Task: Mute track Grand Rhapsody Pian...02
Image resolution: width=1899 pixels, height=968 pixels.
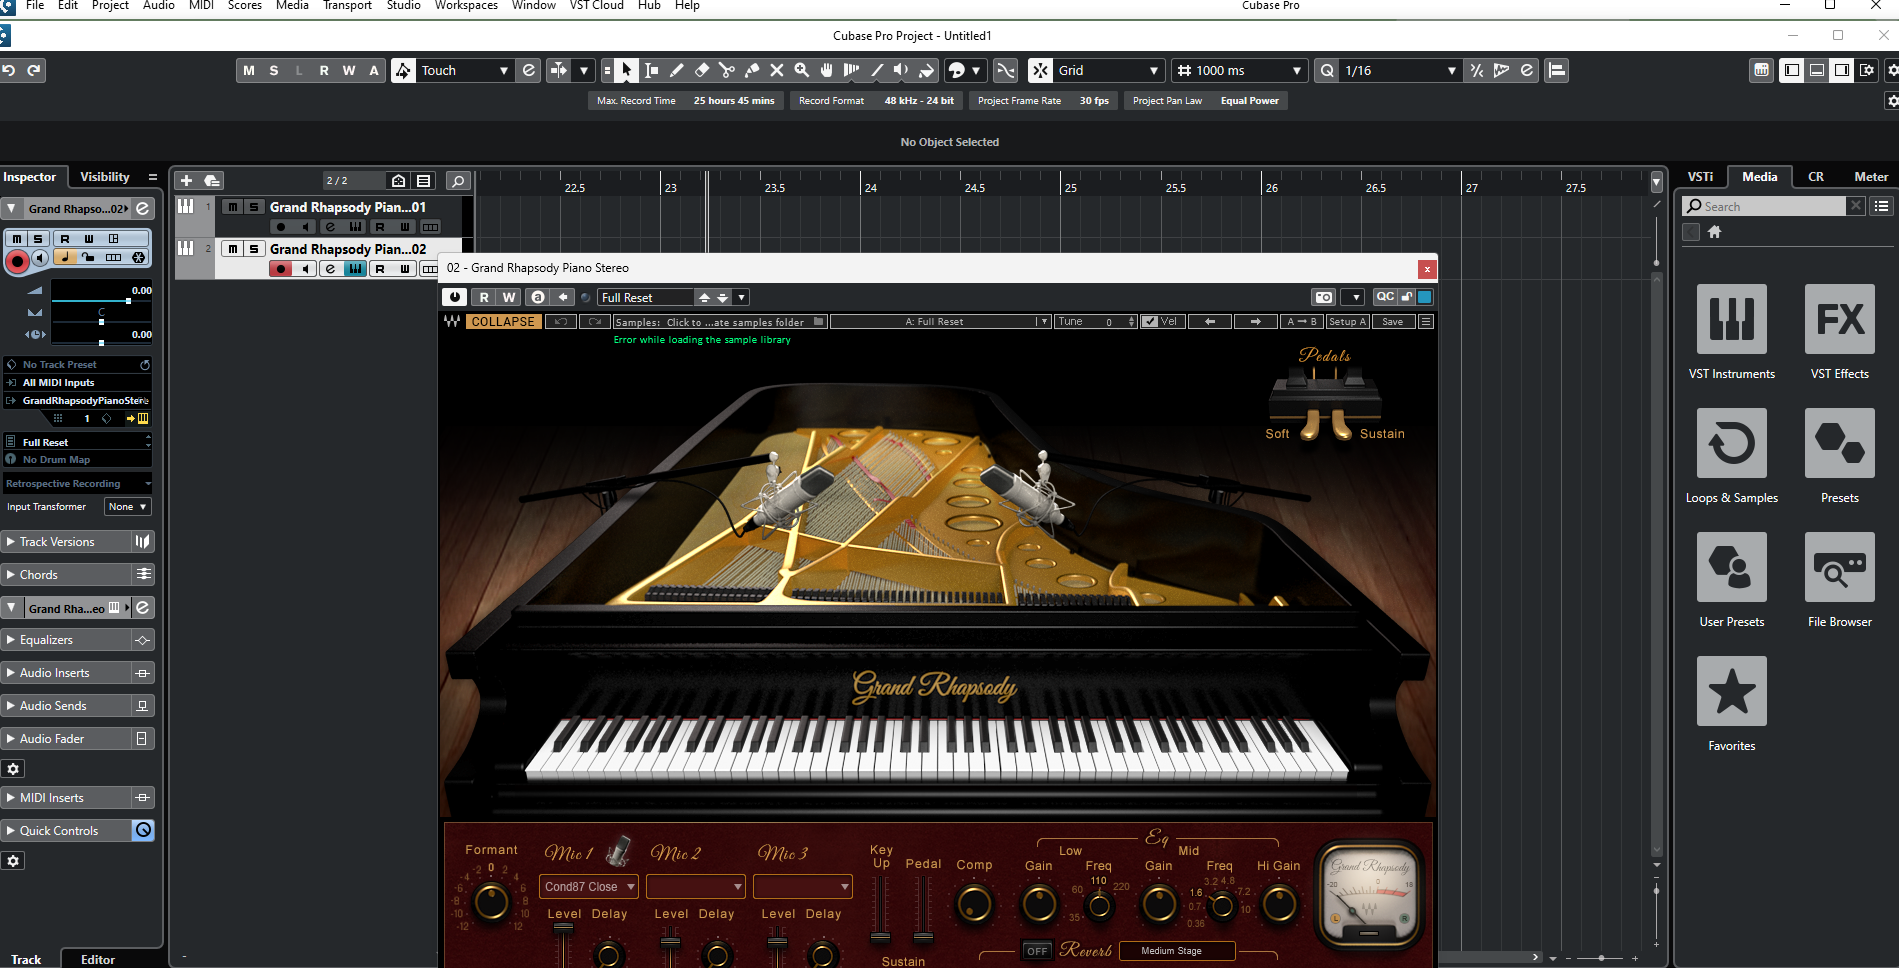Action: (x=233, y=249)
